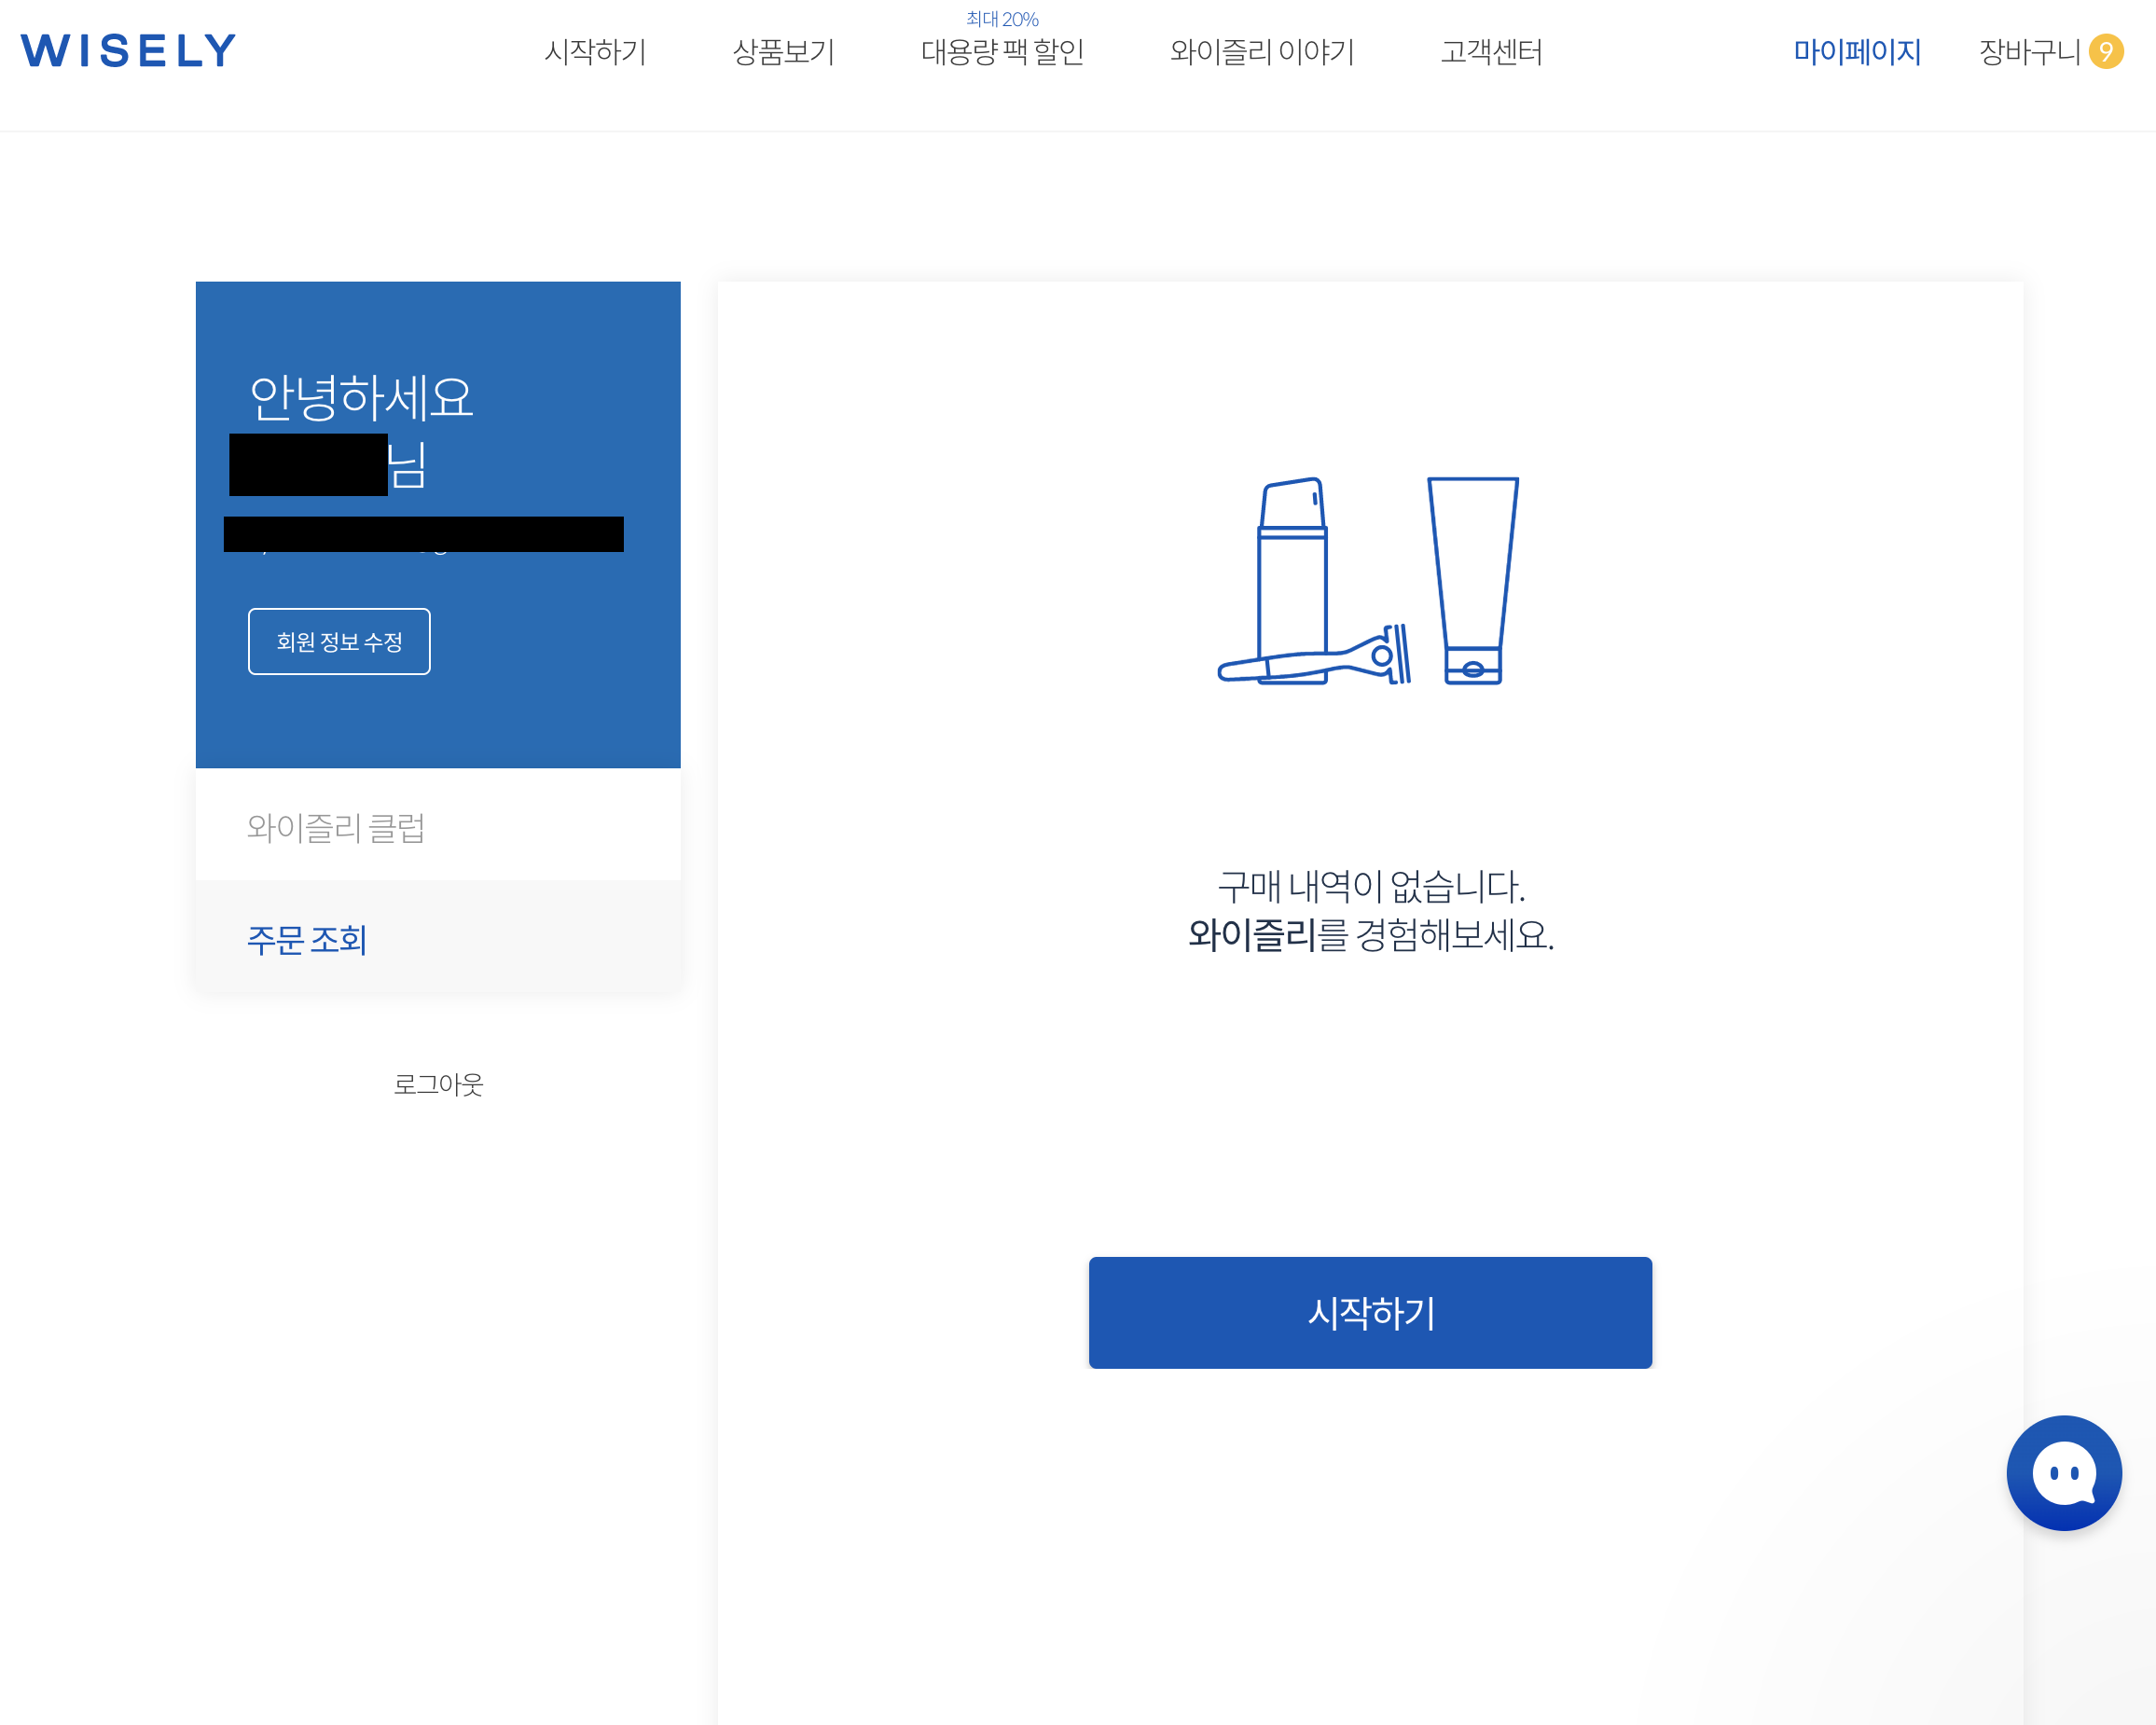Click the 회원 정보 수정 button
Image resolution: width=2156 pixels, height=1725 pixels.
pos(339,641)
